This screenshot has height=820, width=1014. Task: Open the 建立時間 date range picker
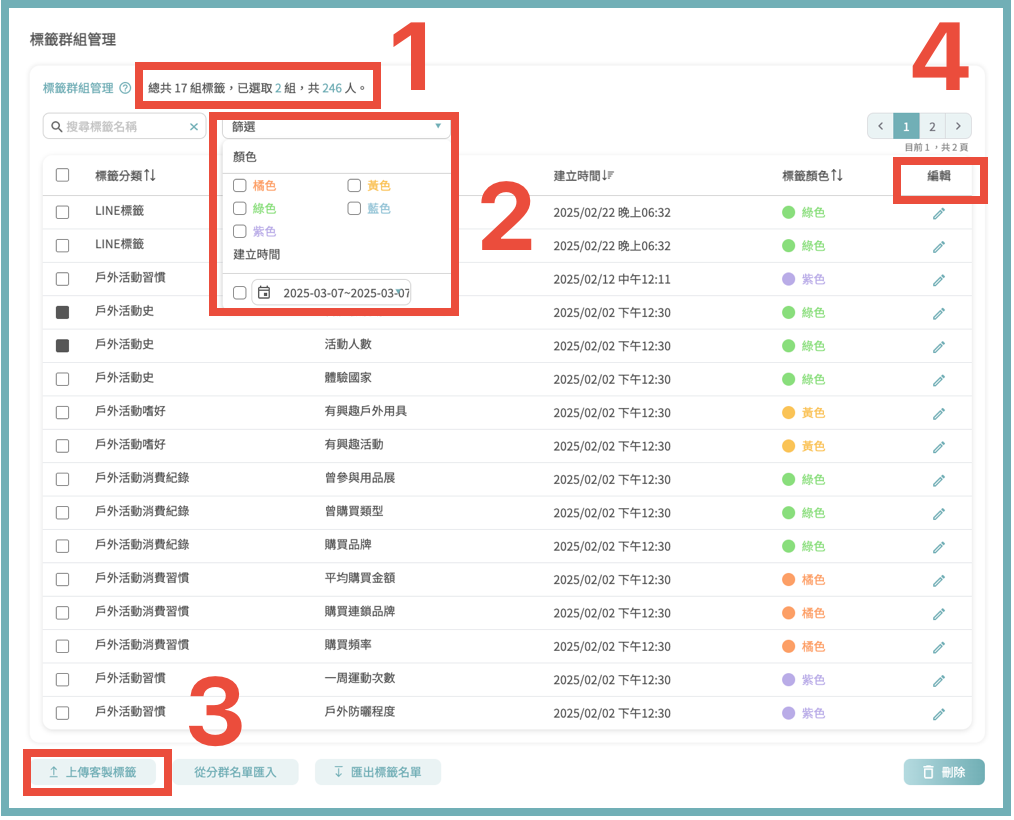340,293
